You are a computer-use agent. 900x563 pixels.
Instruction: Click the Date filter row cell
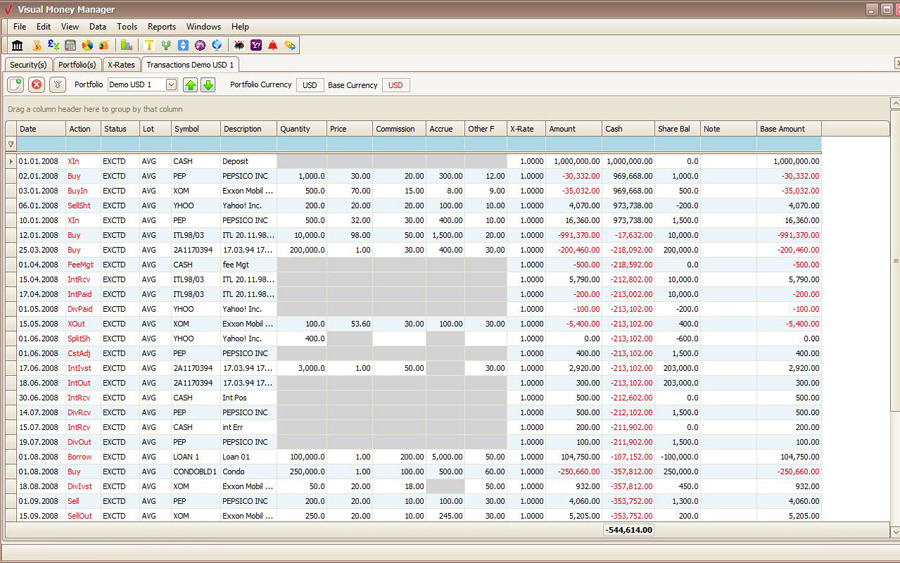coord(41,145)
